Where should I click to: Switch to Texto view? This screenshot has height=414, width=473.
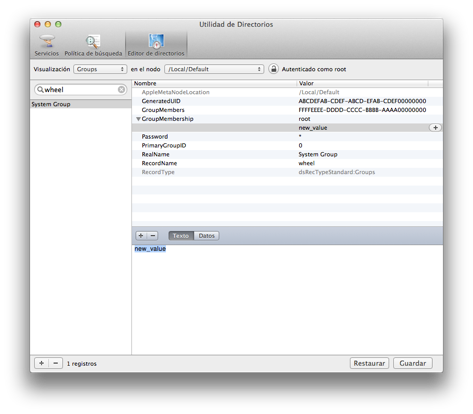[181, 236]
